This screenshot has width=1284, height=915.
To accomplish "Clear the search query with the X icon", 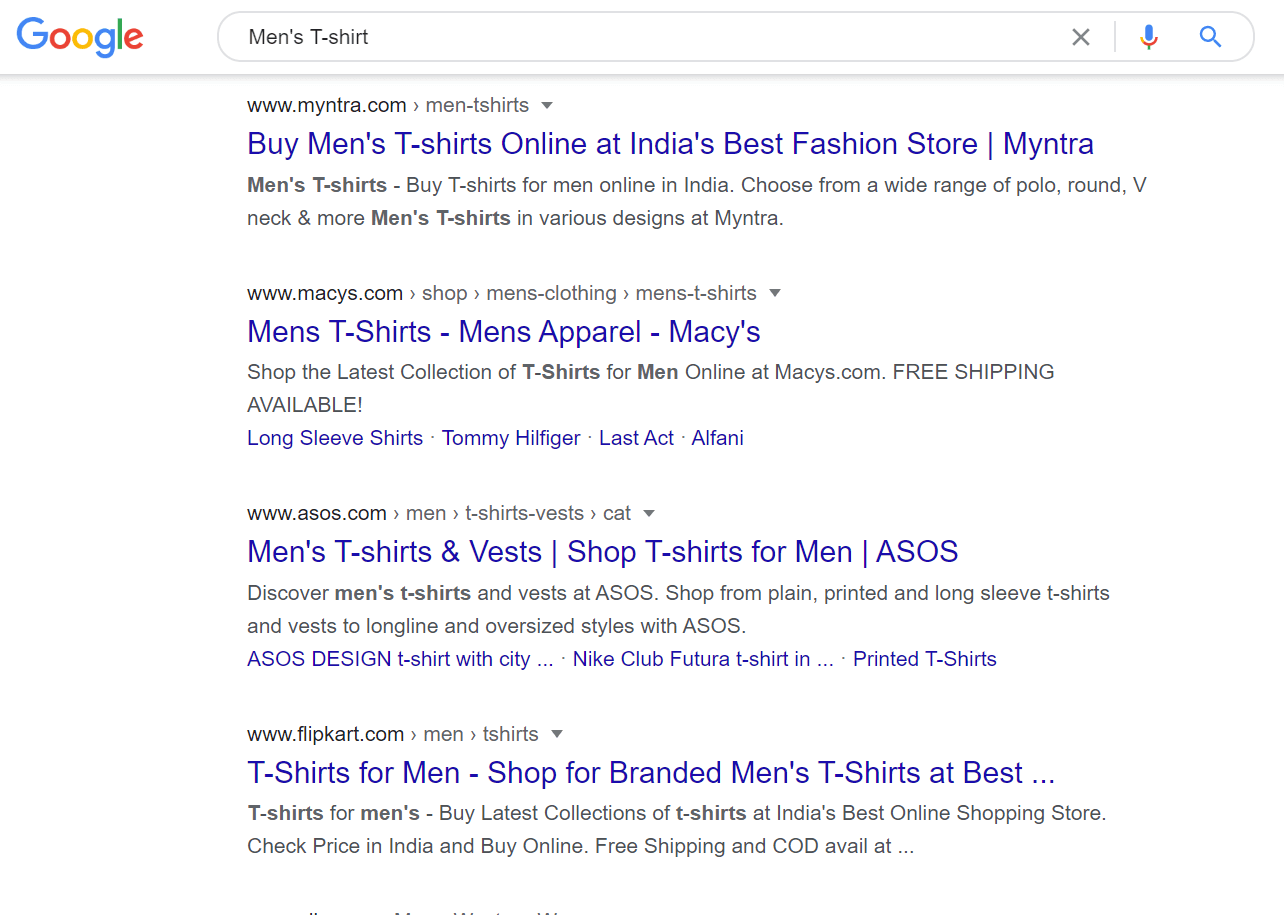I will (1081, 37).
